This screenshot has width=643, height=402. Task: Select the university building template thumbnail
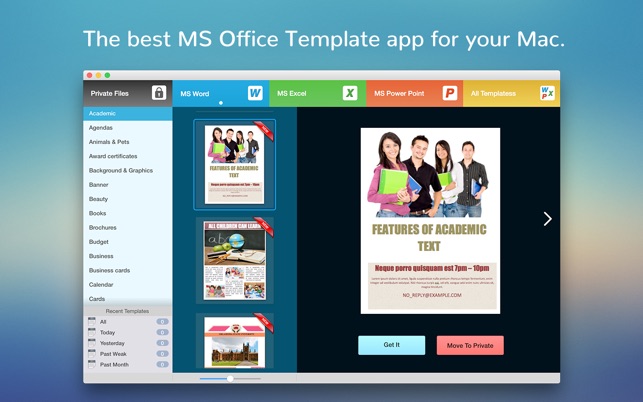[235, 343]
